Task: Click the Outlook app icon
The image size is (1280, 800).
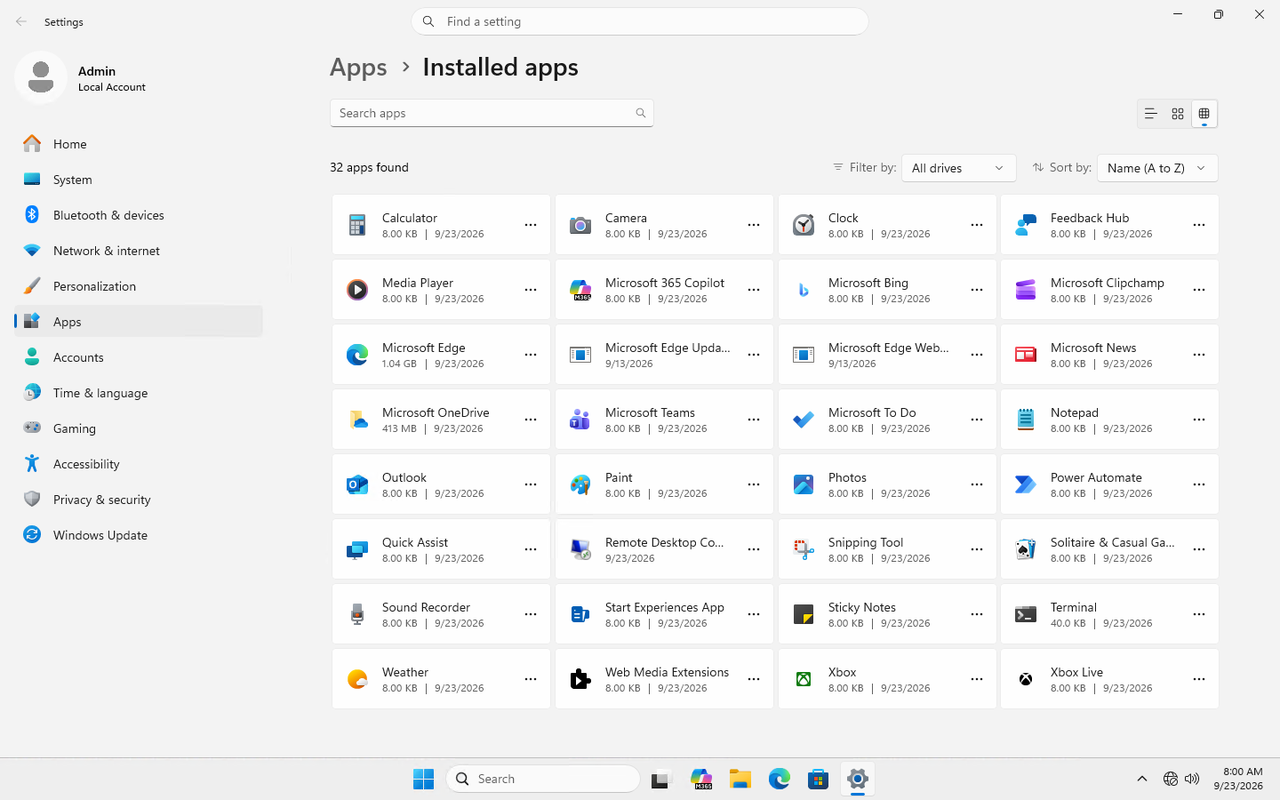Action: 357,485
